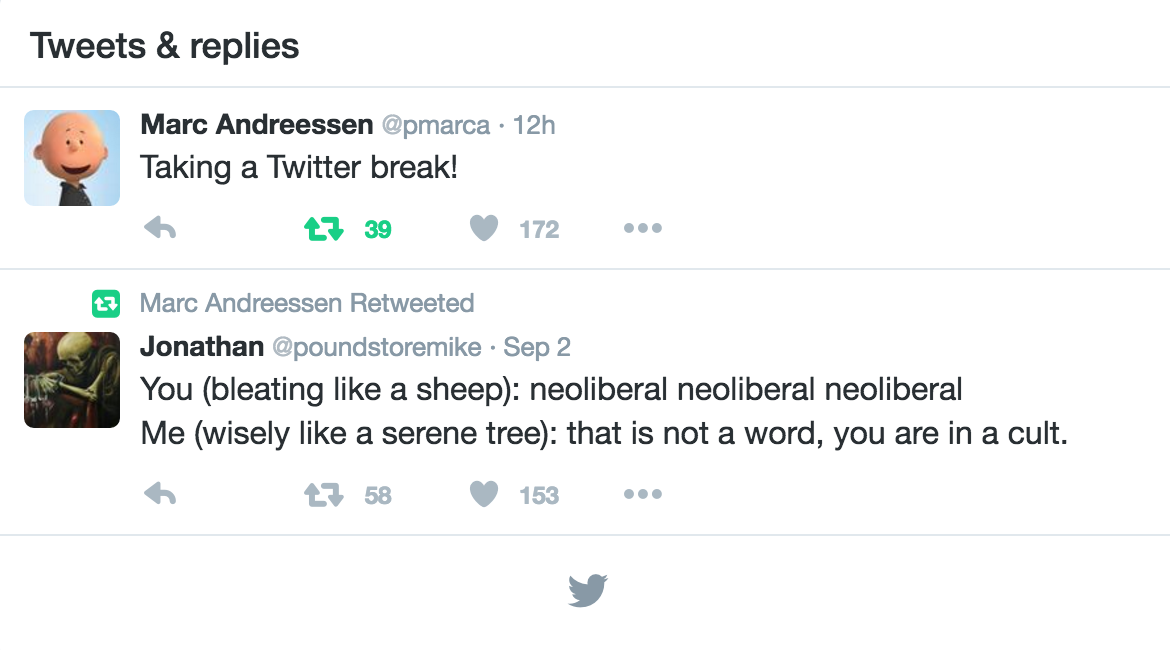Reply to the "Taking a Twitter break!" tweet
1170x650 pixels.
tap(160, 229)
